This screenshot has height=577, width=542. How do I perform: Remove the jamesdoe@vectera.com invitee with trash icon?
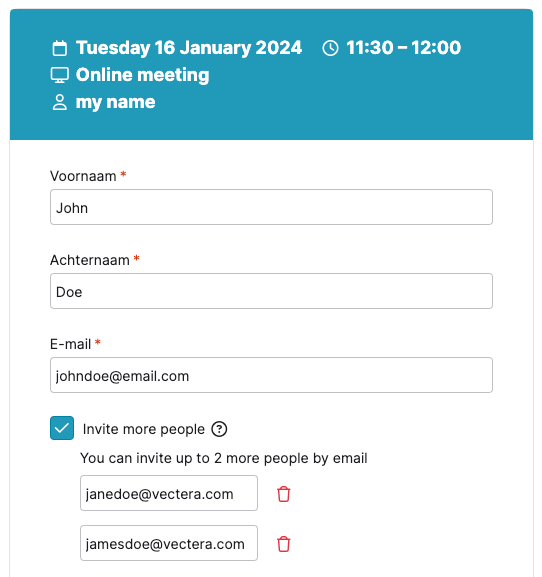(x=284, y=544)
